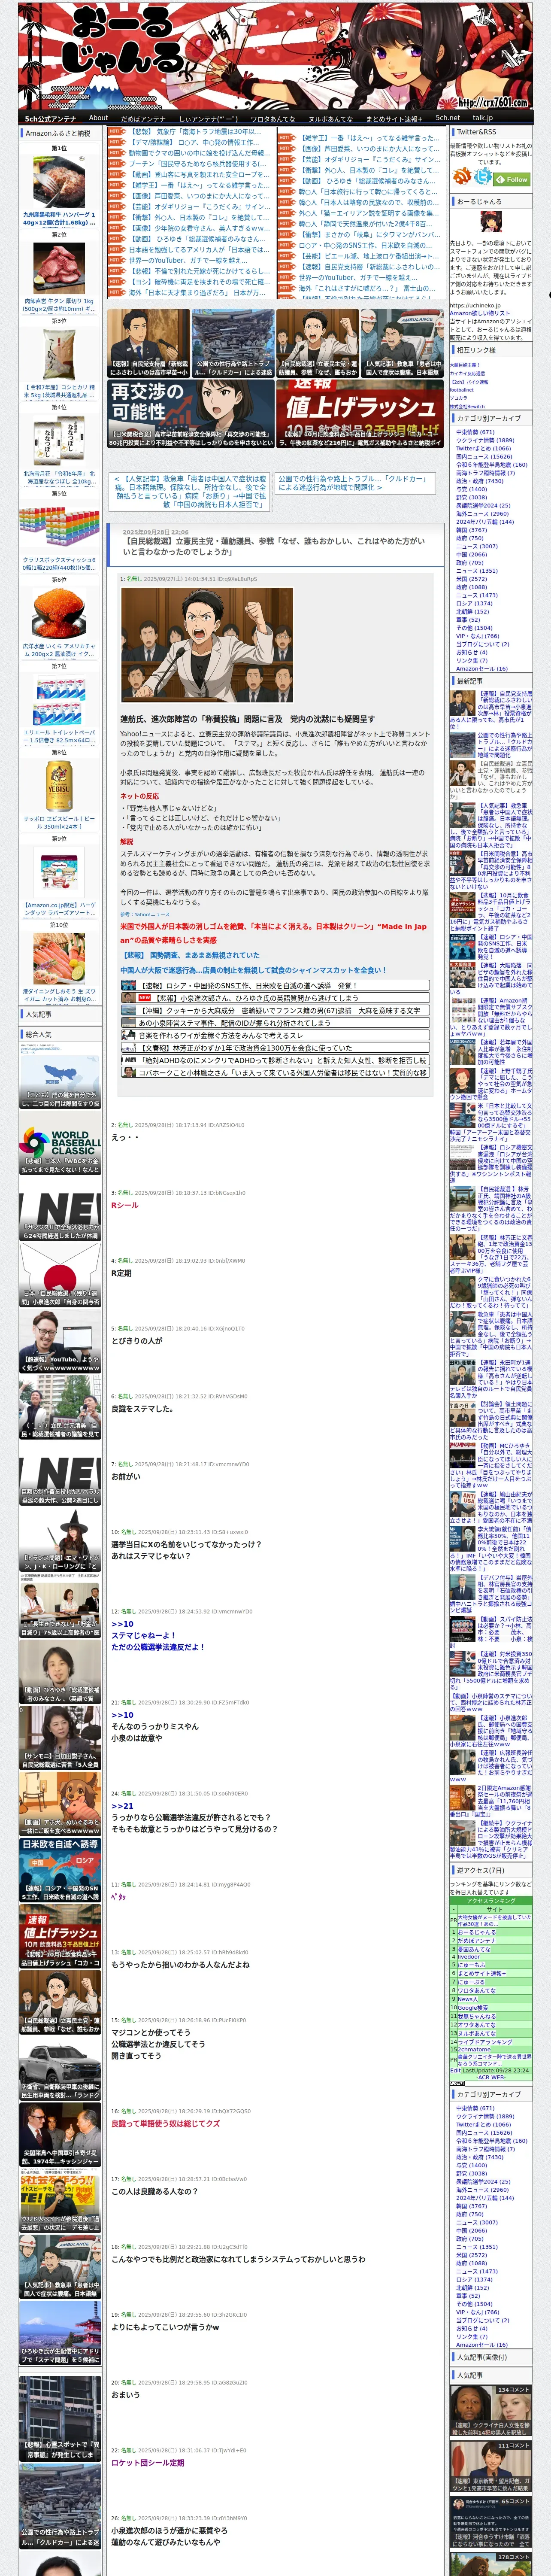This screenshot has width=551, height=2576.
Task: Open related link コバホークこと小林鷹之さん
Action: pyautogui.click(x=275, y=1072)
